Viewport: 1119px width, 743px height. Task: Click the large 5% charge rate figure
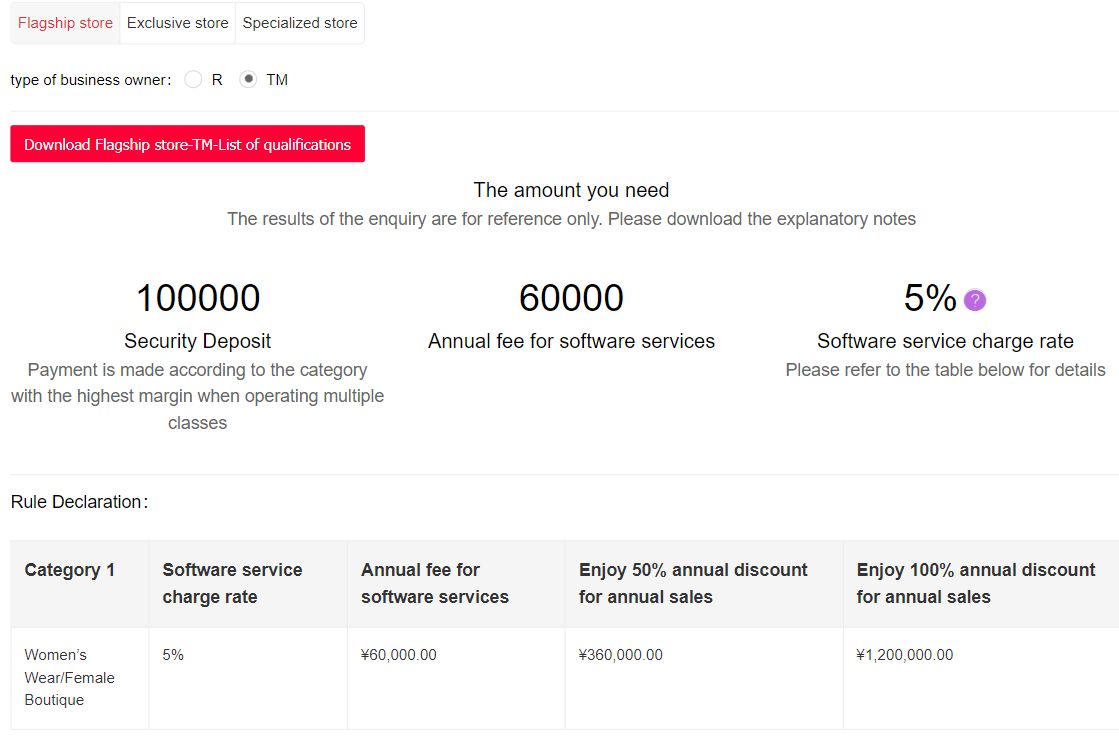929,298
